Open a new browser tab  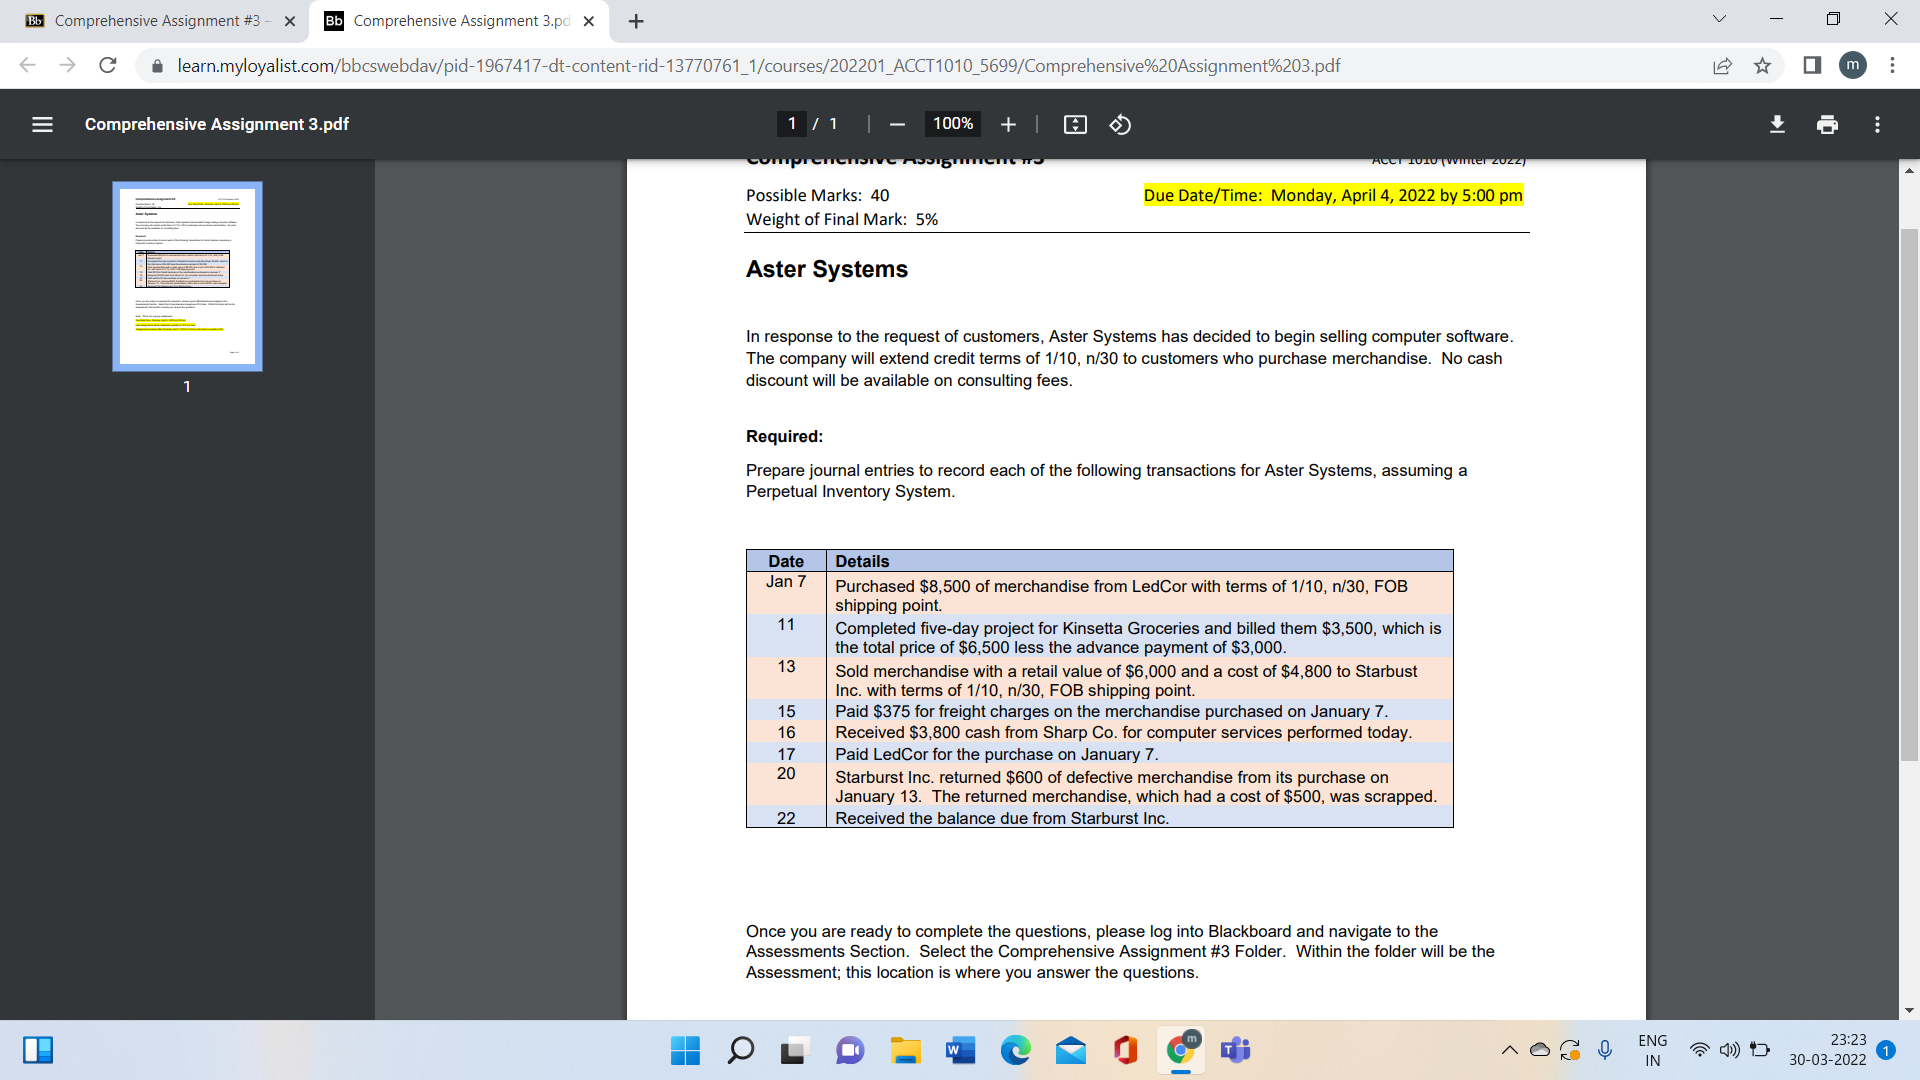point(636,21)
